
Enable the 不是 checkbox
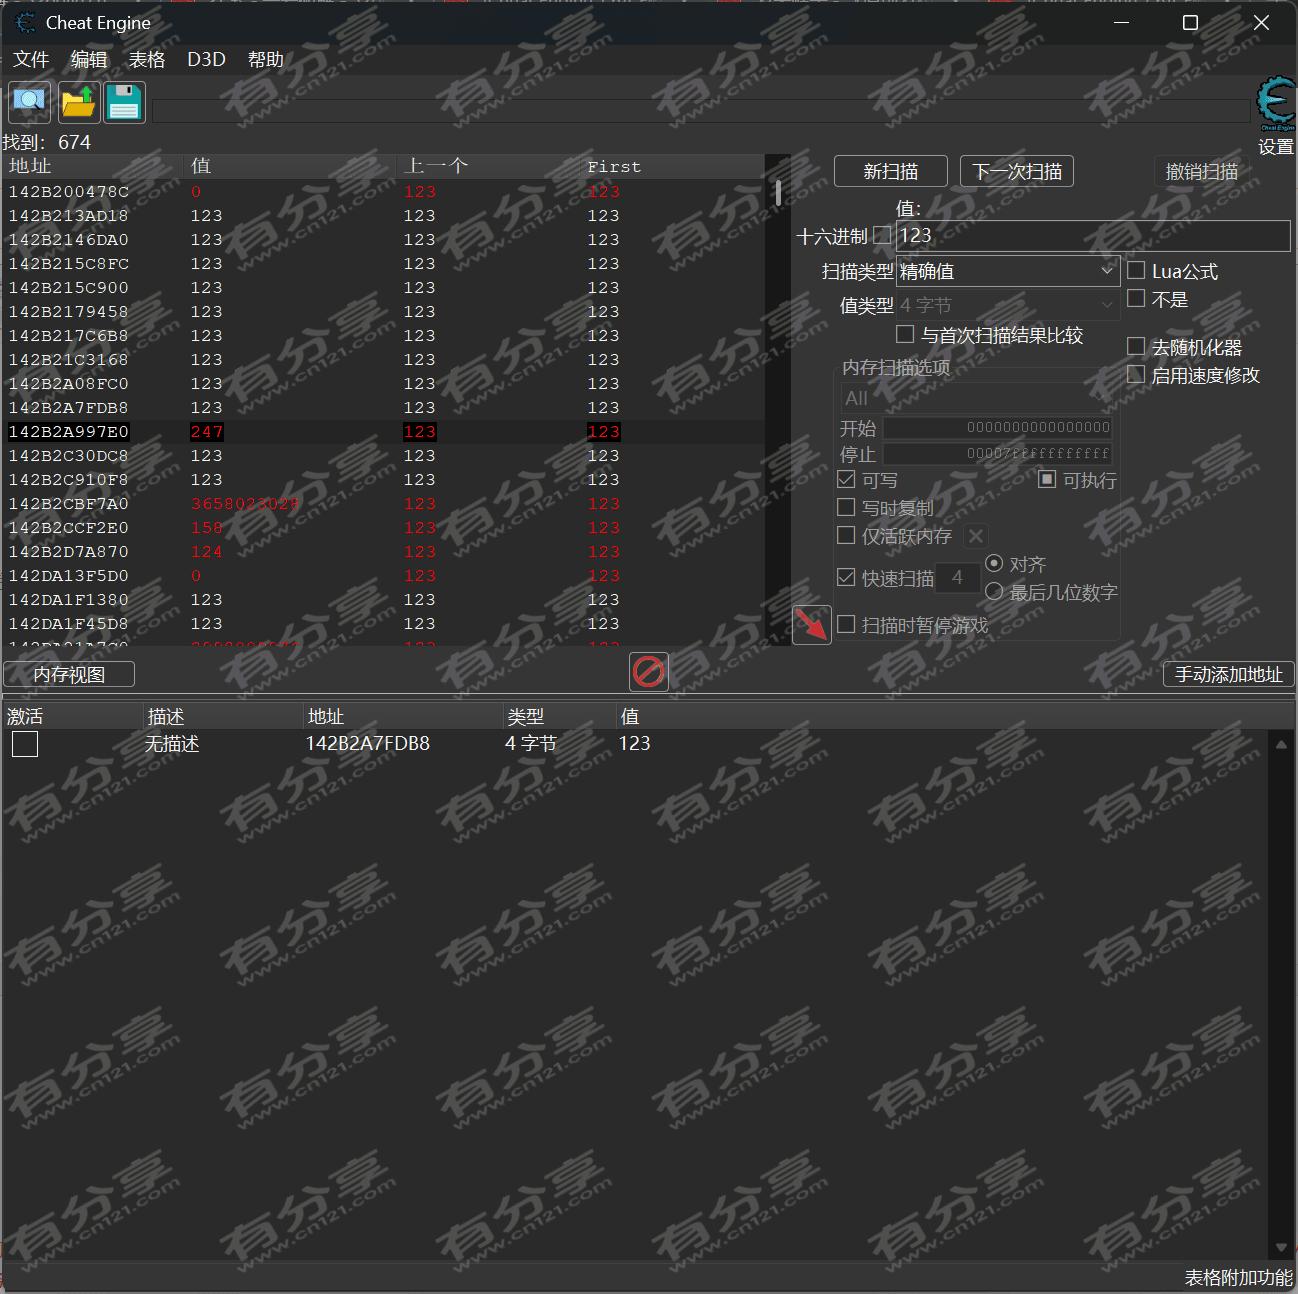(x=1136, y=298)
